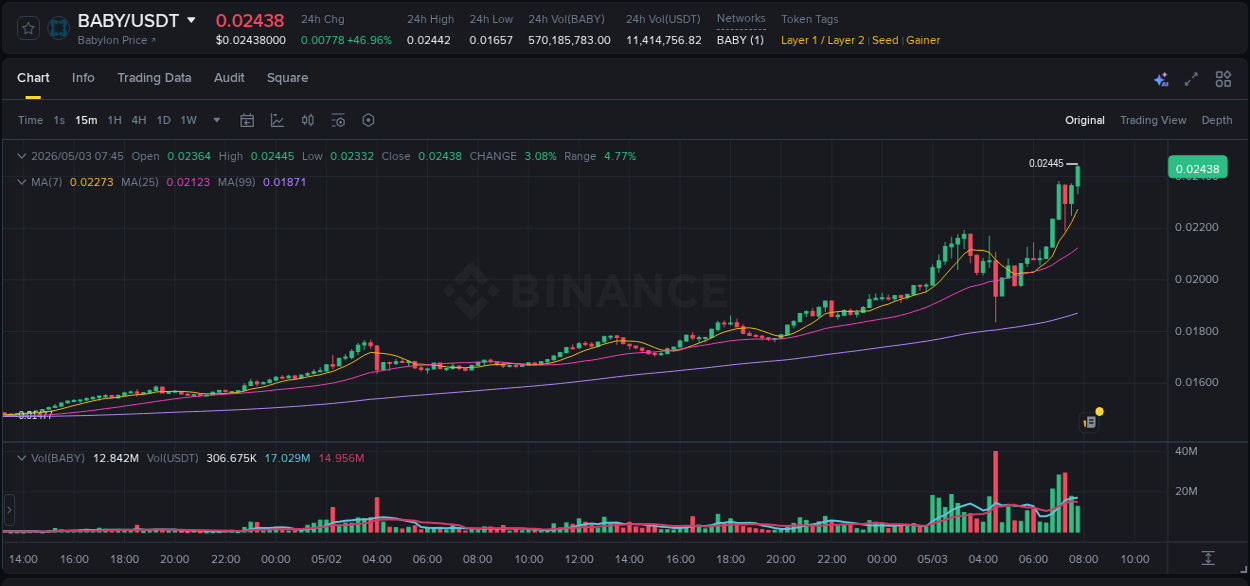
Task: Open the technical indicators line-chart icon
Action: coord(277,120)
